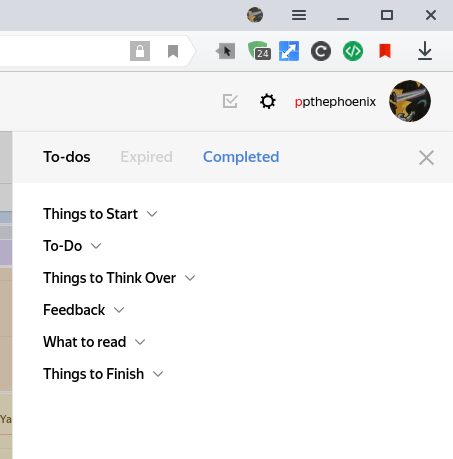Expand the Things to Start list
453x459 pixels.
pos(100,214)
